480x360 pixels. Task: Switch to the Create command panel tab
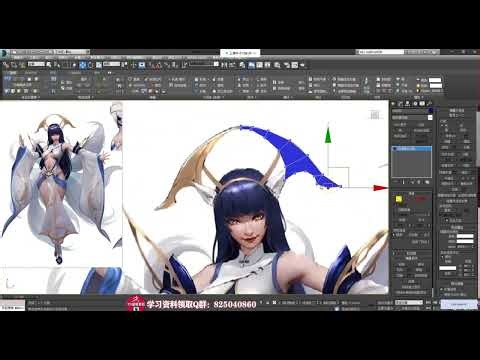[x=394, y=104]
